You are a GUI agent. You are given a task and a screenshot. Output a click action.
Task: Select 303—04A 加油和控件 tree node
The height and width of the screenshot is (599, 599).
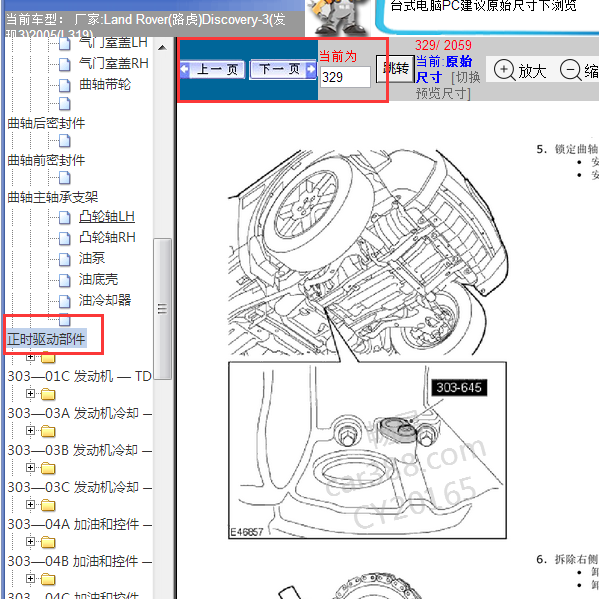79,525
